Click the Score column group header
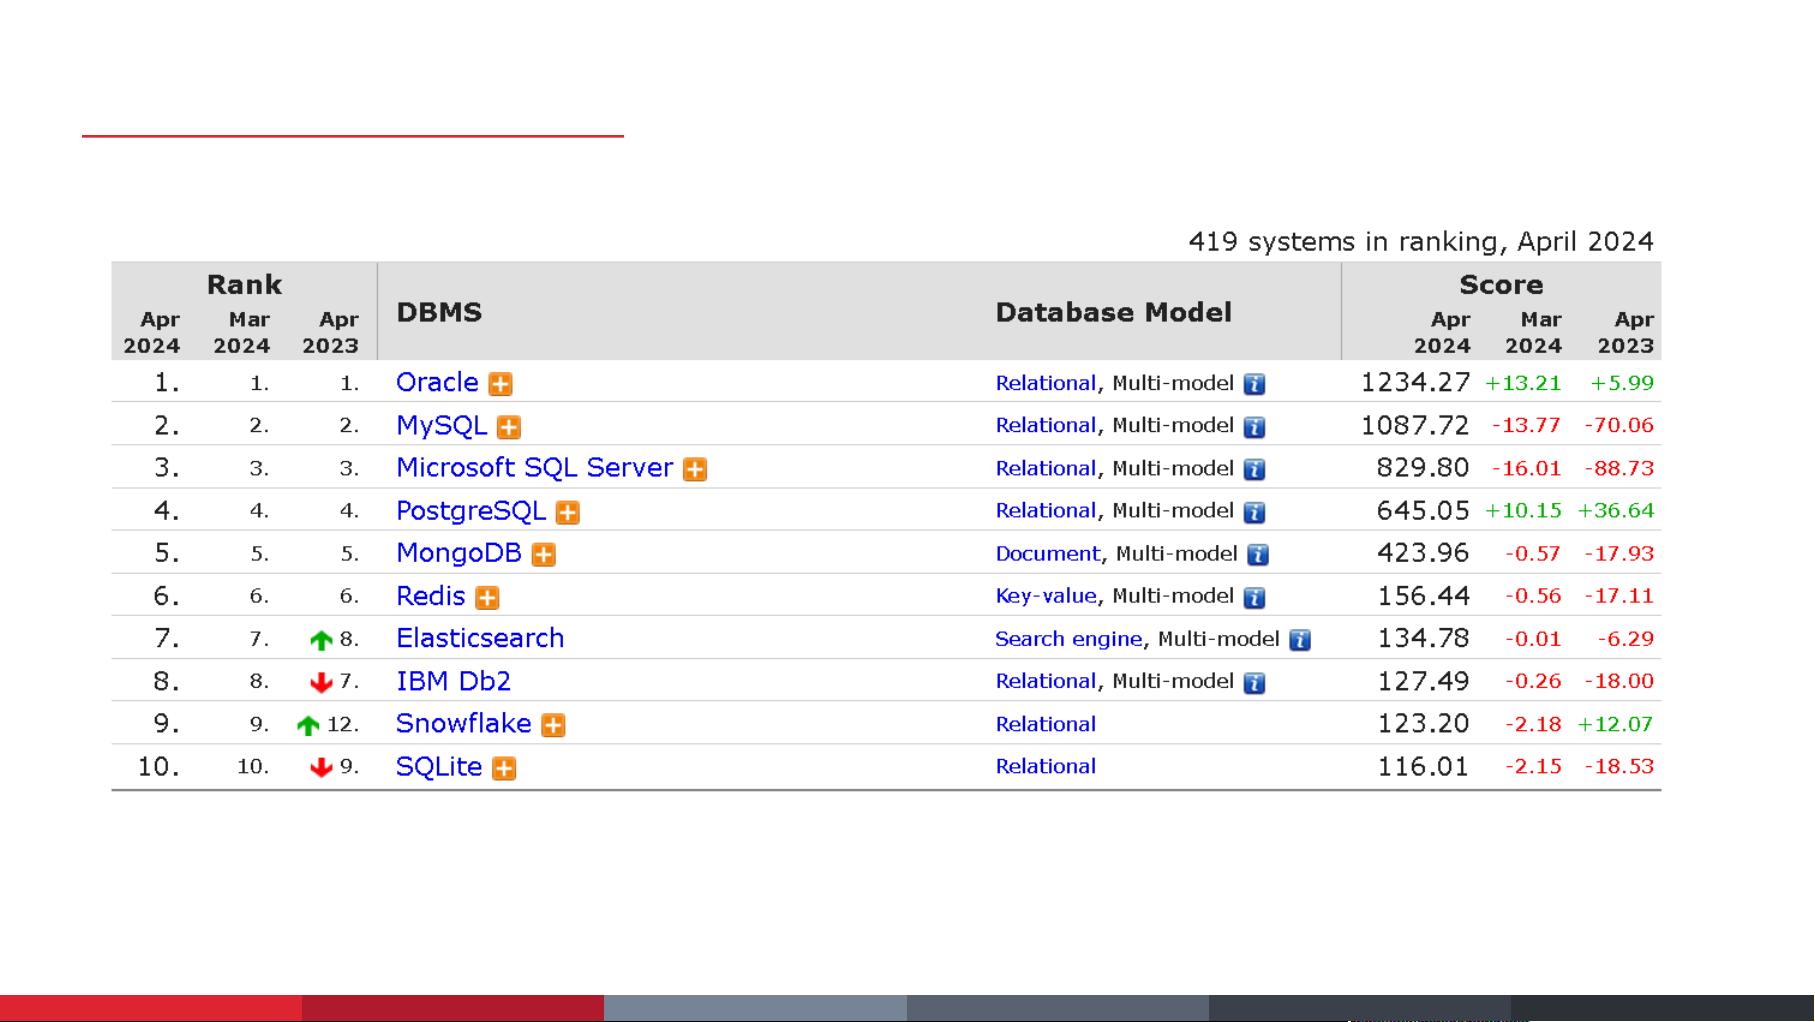 tap(1501, 285)
